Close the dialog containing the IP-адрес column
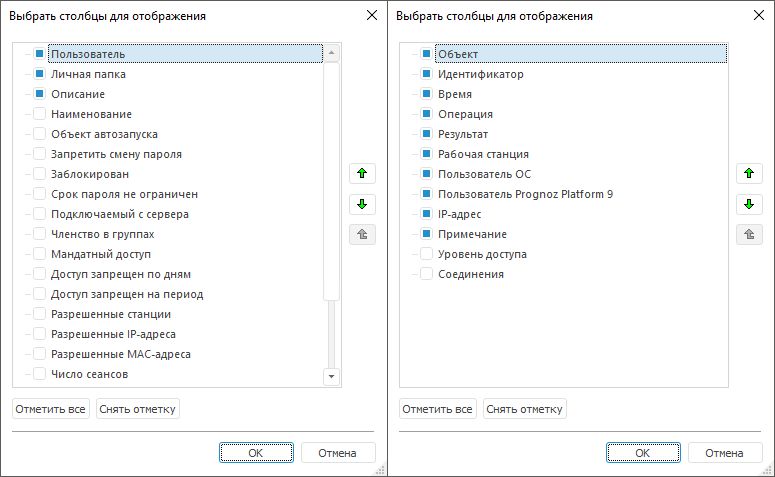This screenshot has width=775, height=477. tap(758, 16)
